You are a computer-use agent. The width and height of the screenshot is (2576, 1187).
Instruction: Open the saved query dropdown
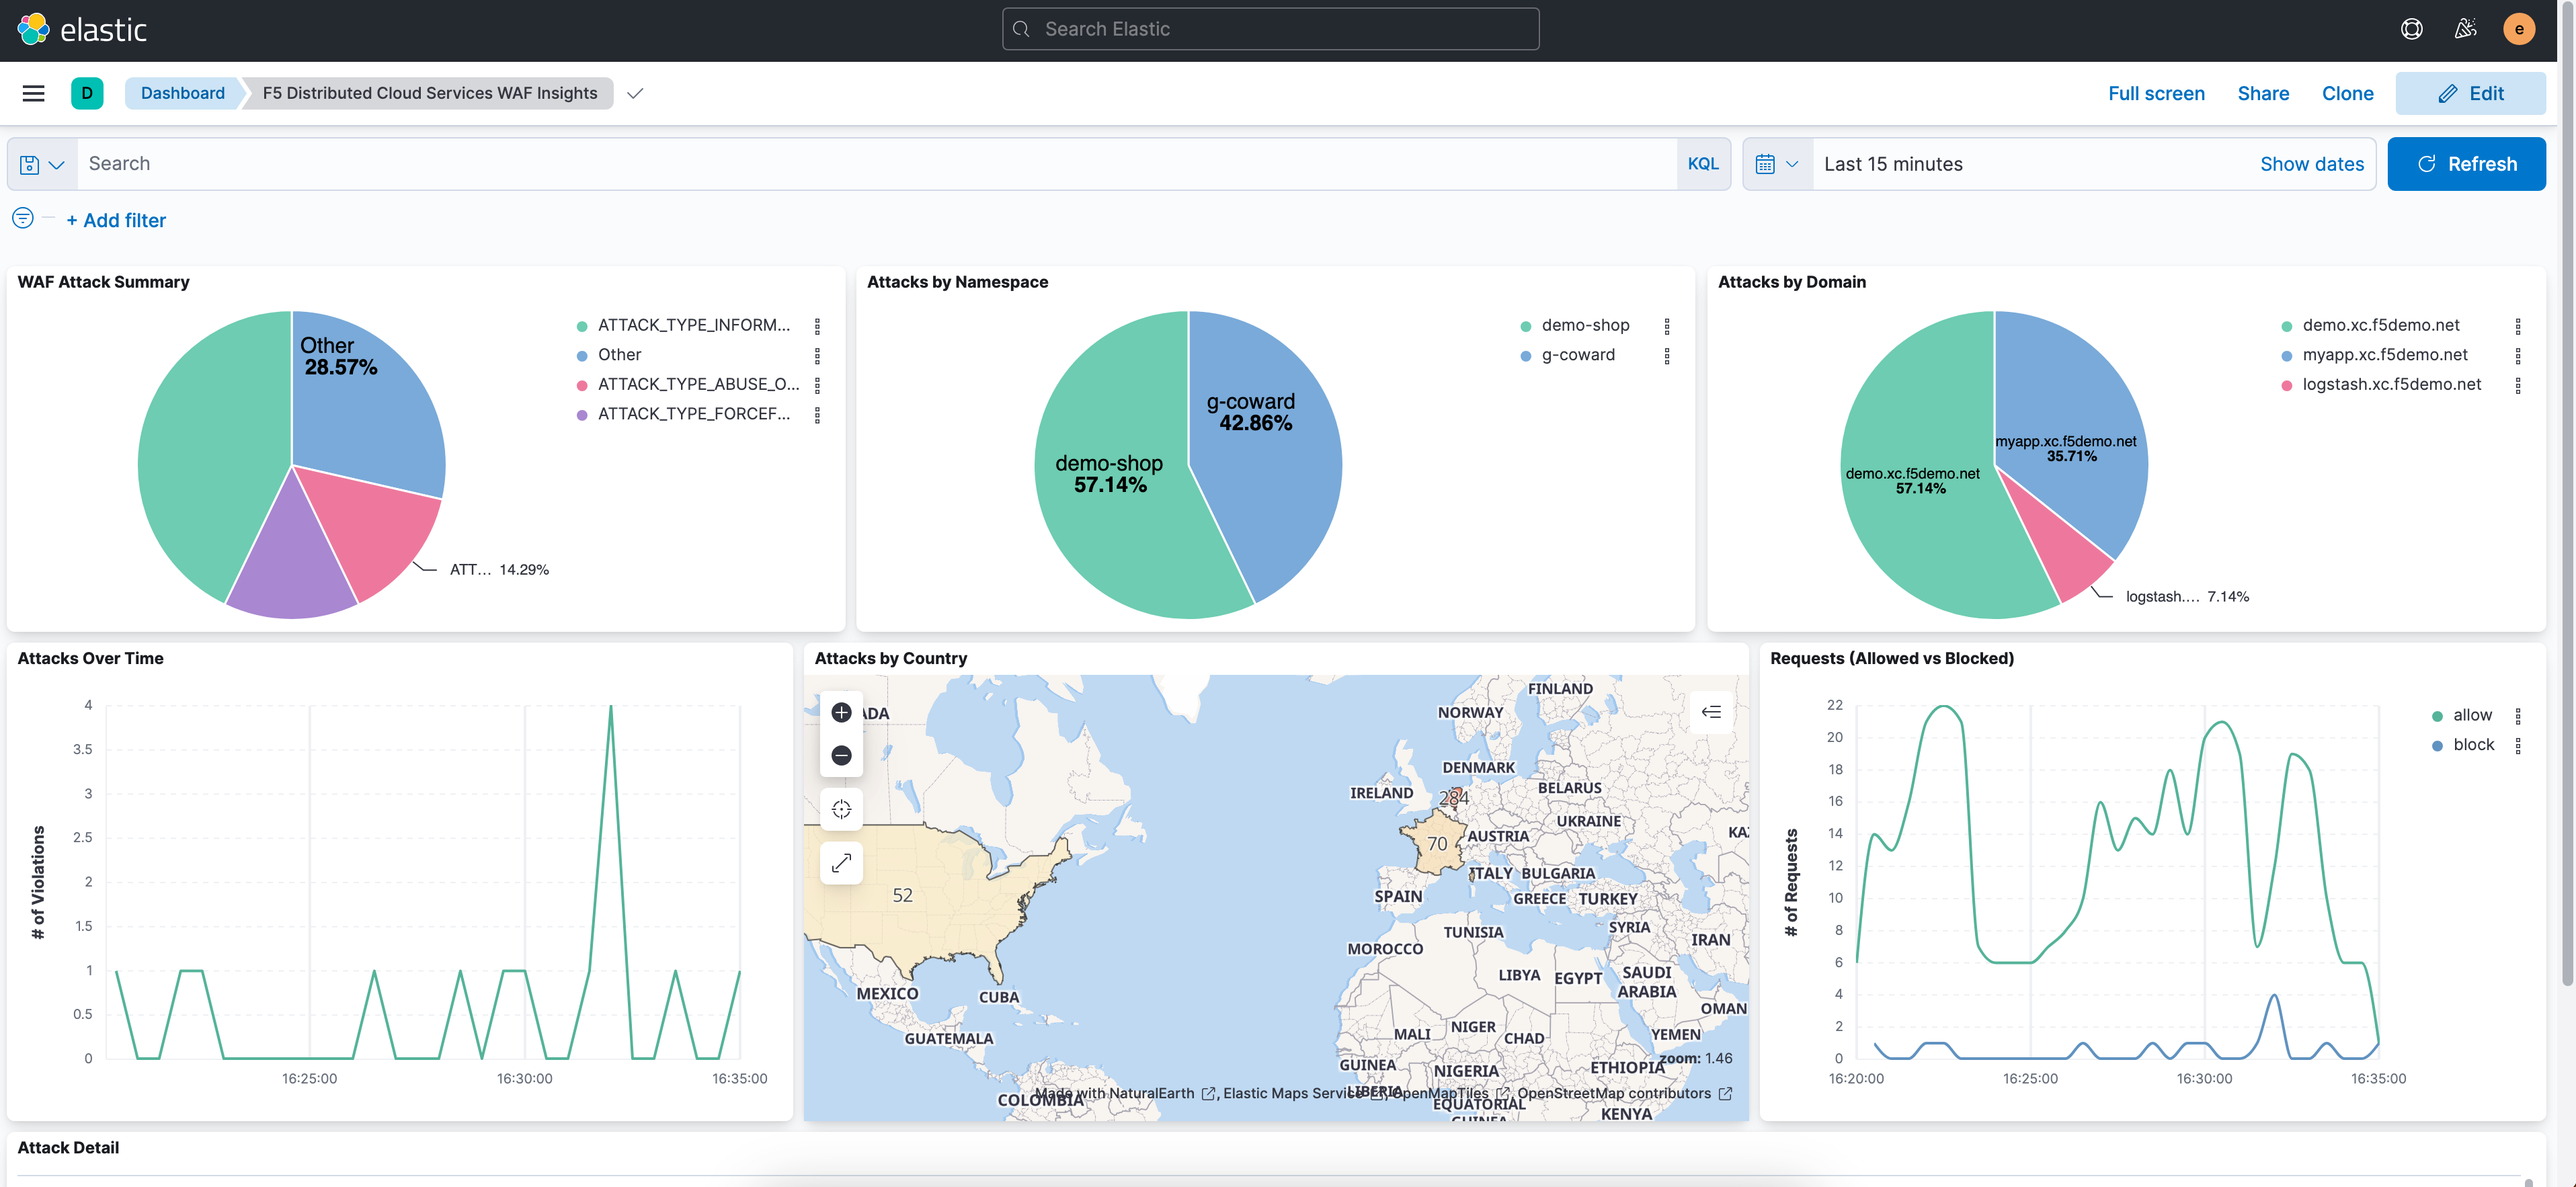click(42, 164)
